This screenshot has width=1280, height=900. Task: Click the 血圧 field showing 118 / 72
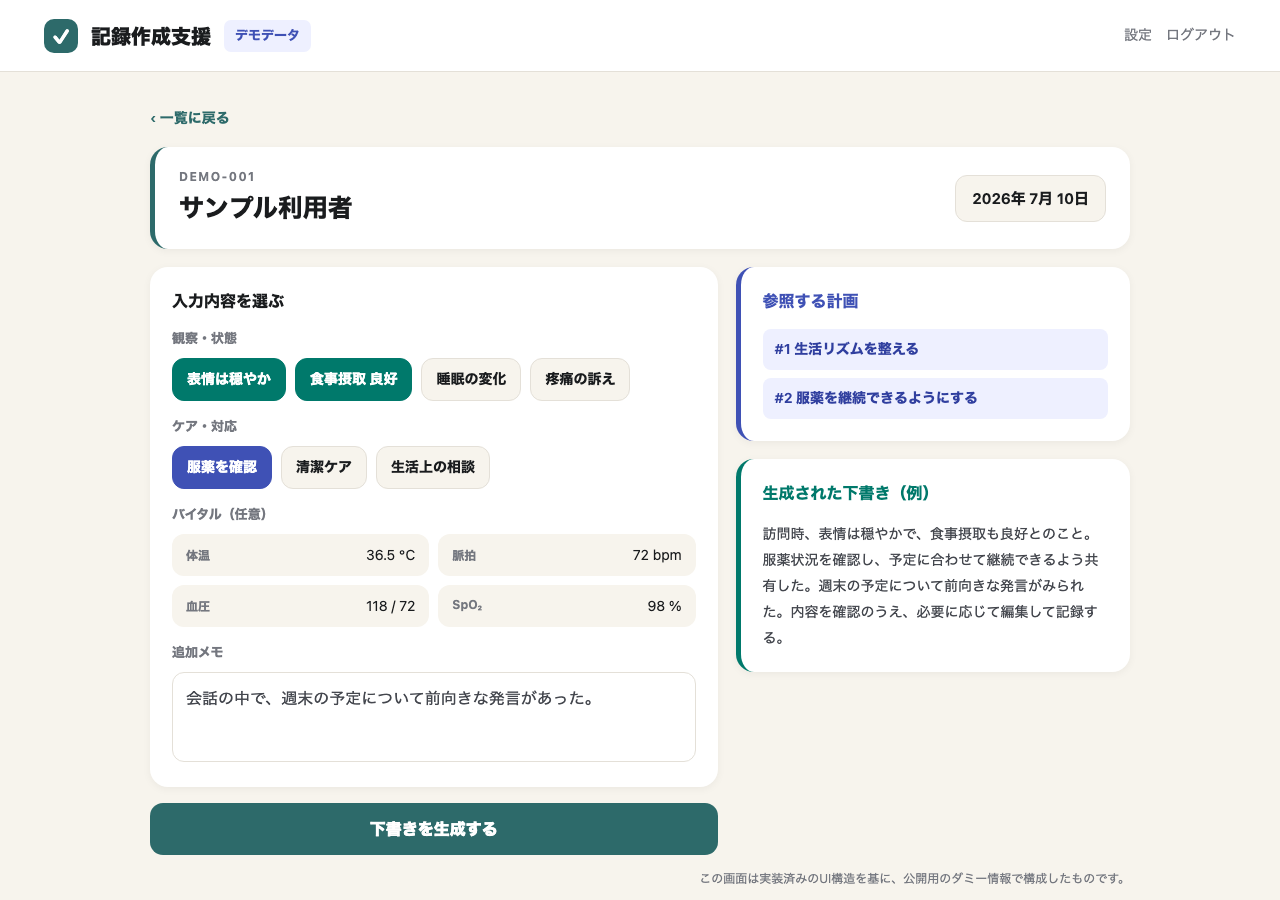(x=300, y=606)
